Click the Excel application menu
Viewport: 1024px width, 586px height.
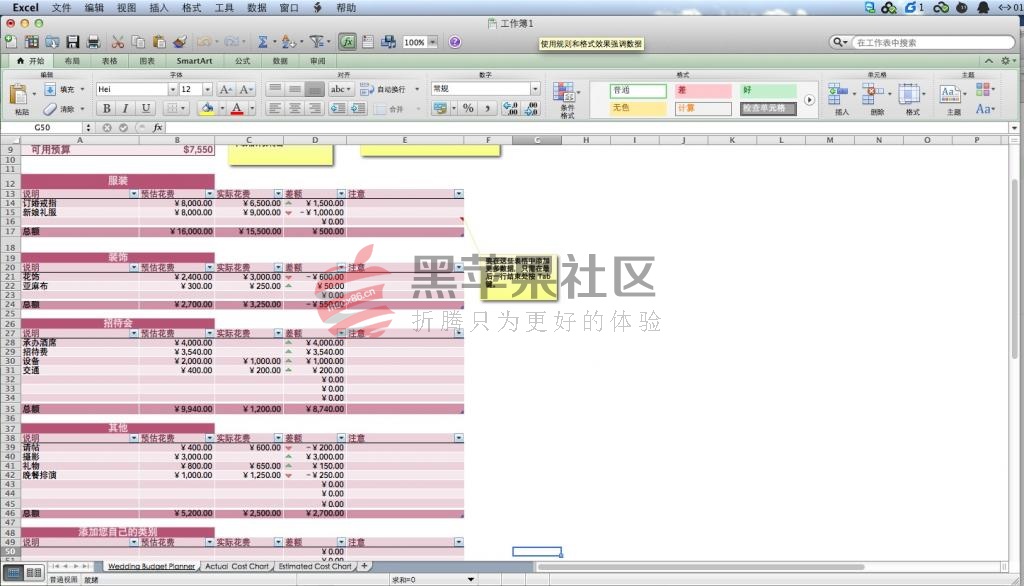[25, 8]
